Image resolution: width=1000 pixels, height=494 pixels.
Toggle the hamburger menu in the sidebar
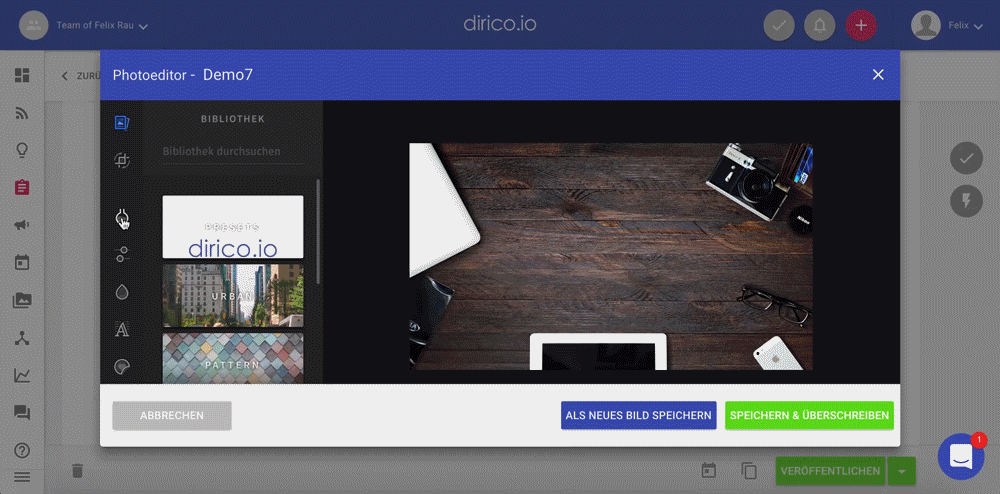(22, 477)
